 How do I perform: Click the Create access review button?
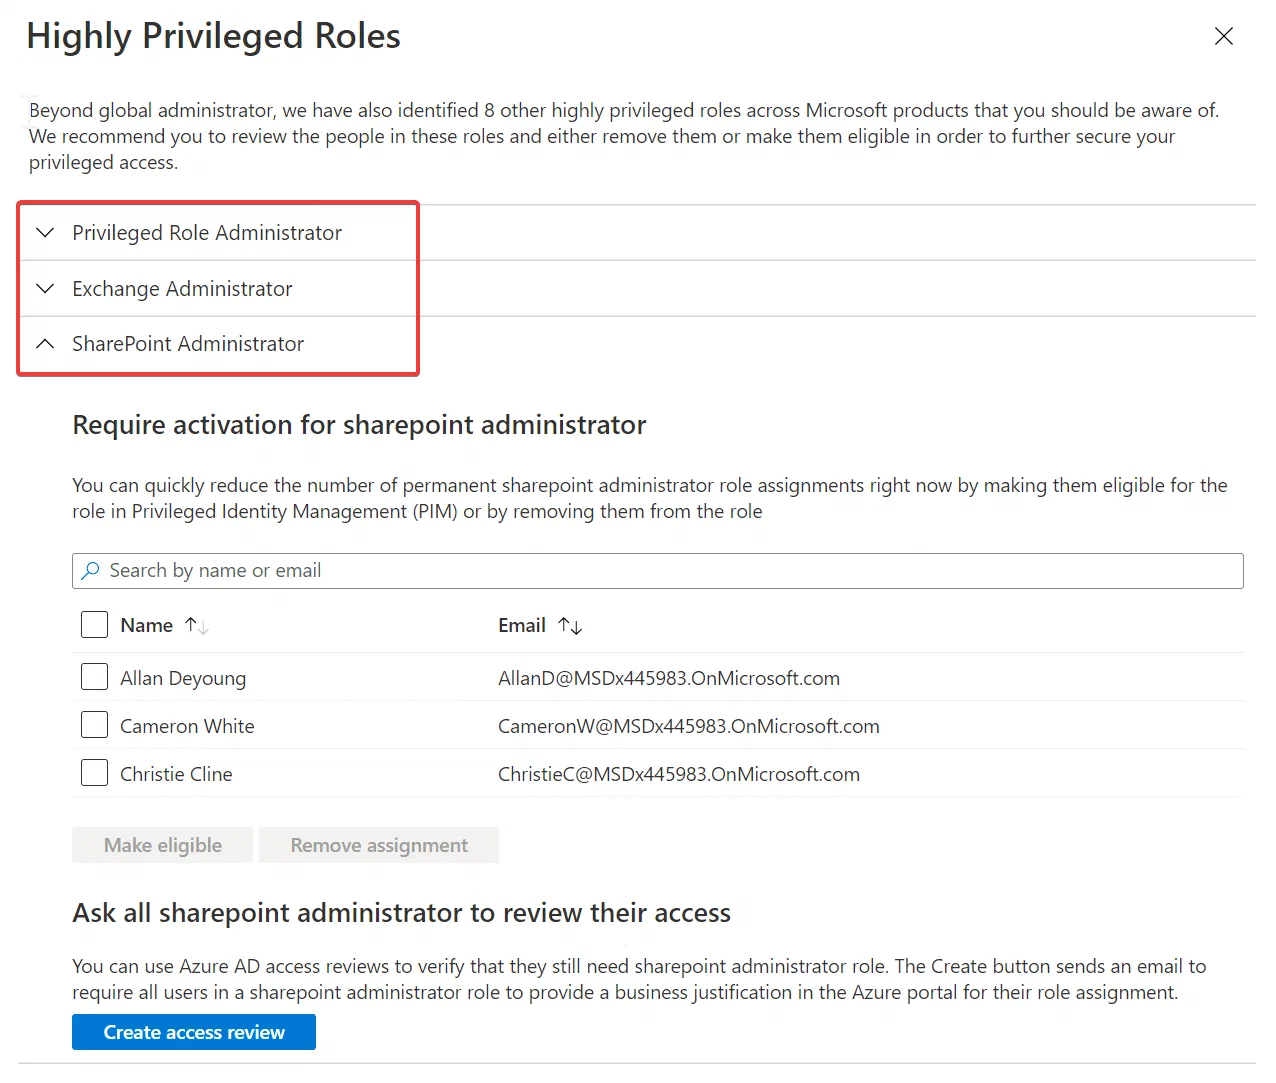pos(194,1032)
